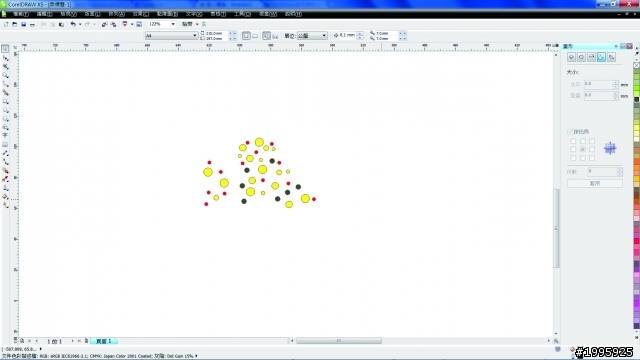The image size is (640, 360).
Task: Open the units dropdown on property bar
Action: coord(324,36)
